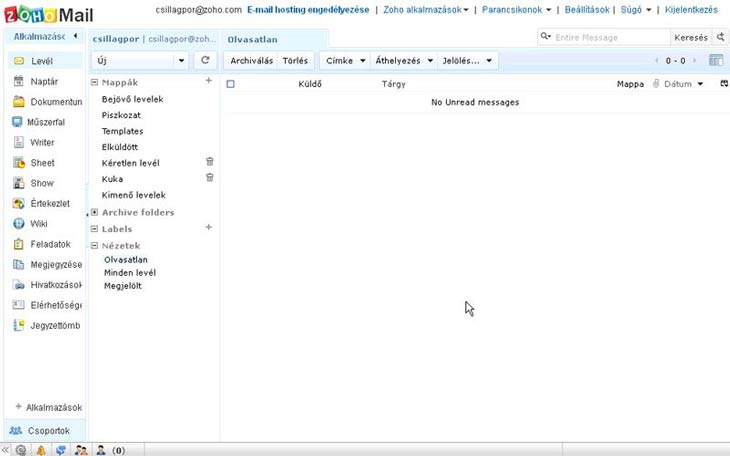Collapse the Mappák folder tree
The width and height of the screenshot is (730, 456).
pos(94,82)
